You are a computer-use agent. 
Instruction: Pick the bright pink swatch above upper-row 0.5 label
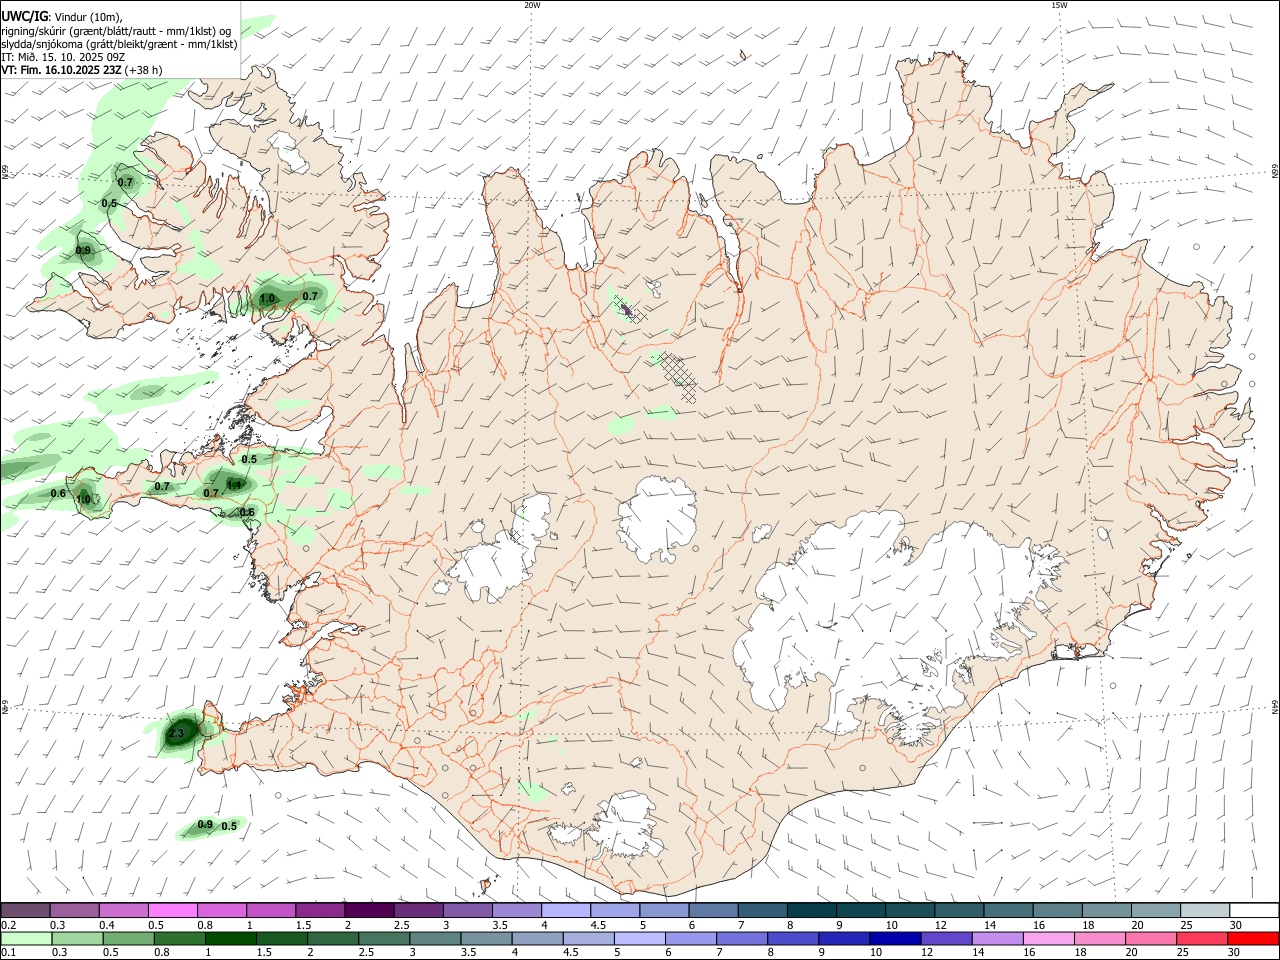pos(172,911)
